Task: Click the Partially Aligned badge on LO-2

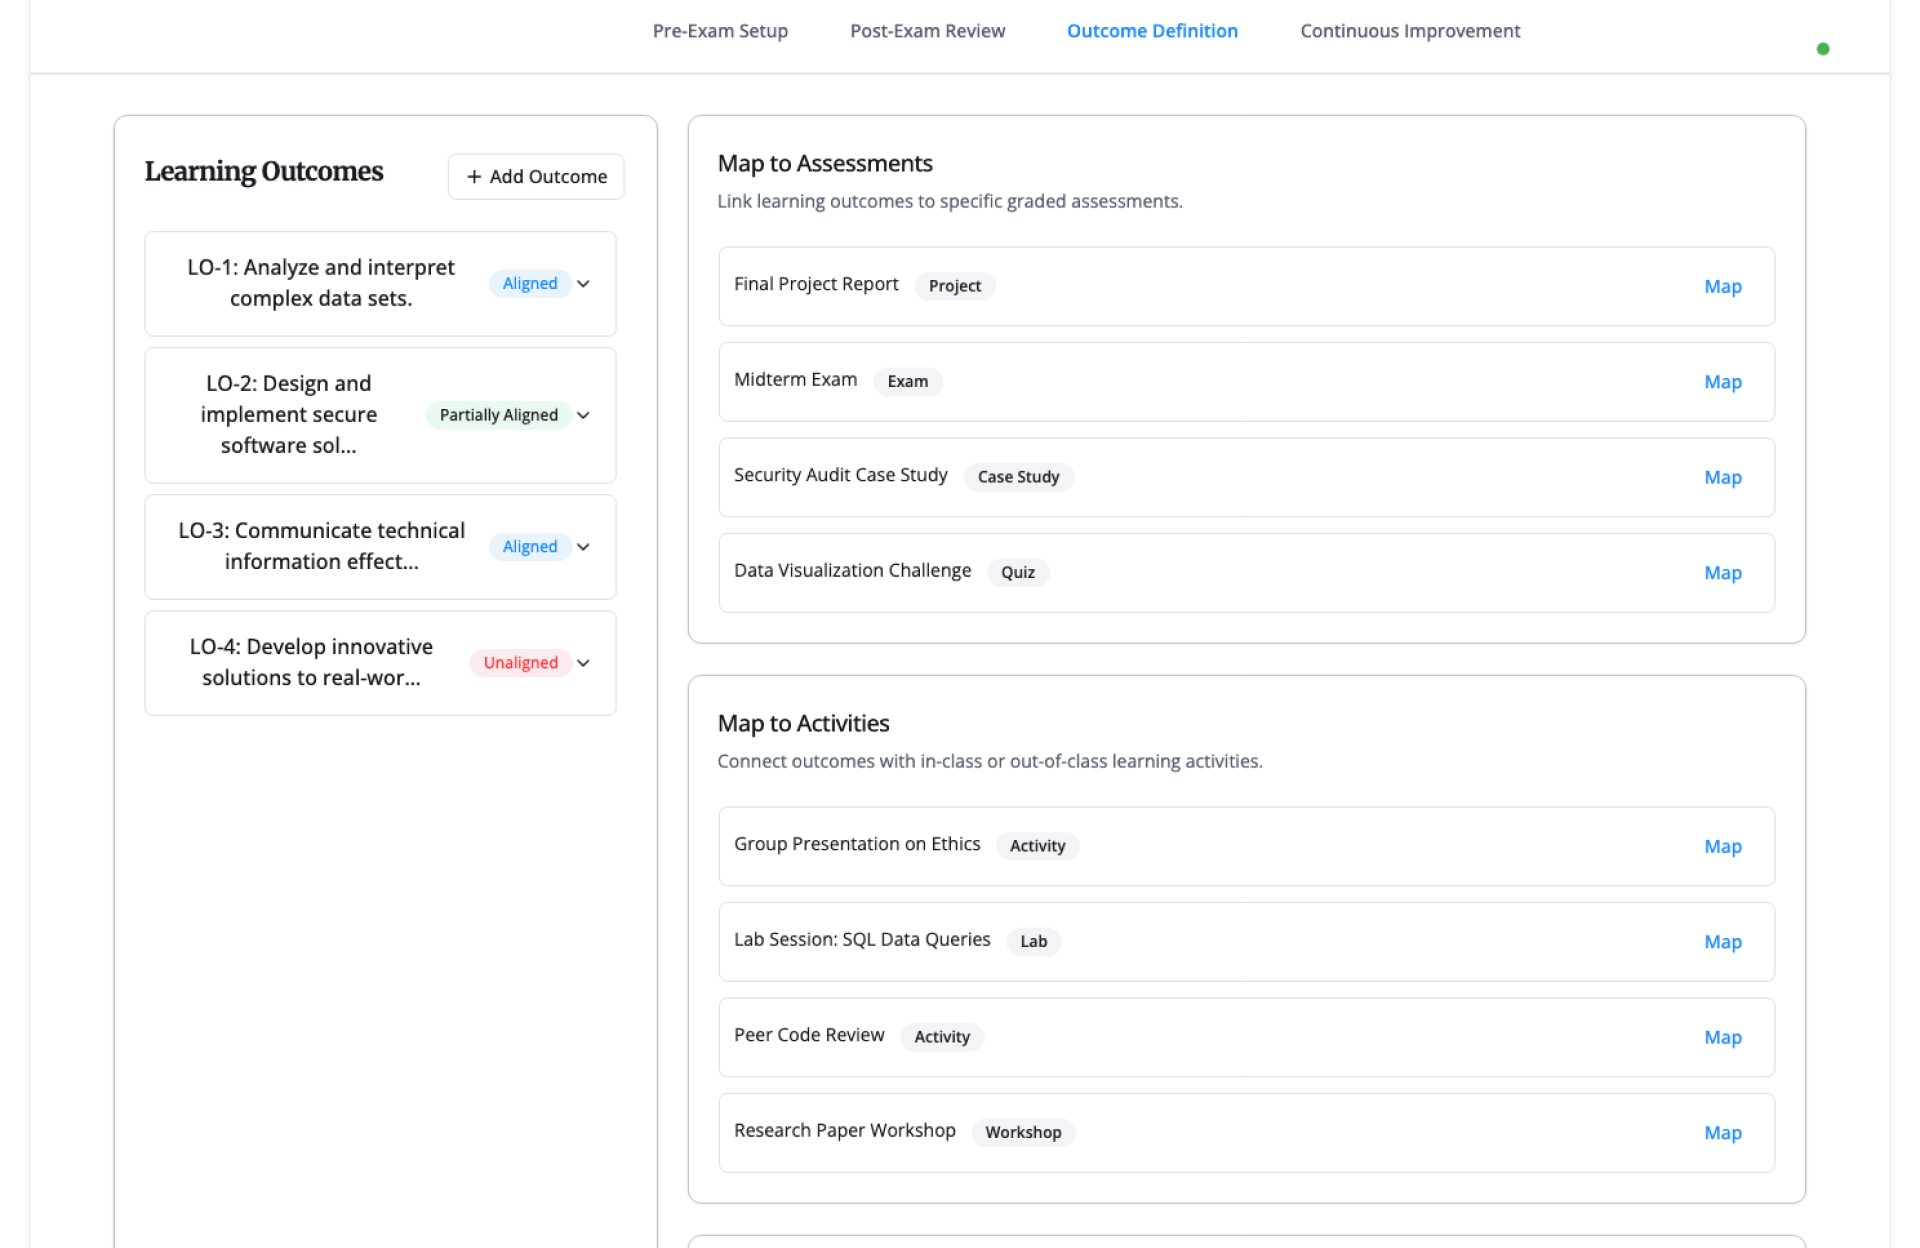Action: (x=498, y=415)
